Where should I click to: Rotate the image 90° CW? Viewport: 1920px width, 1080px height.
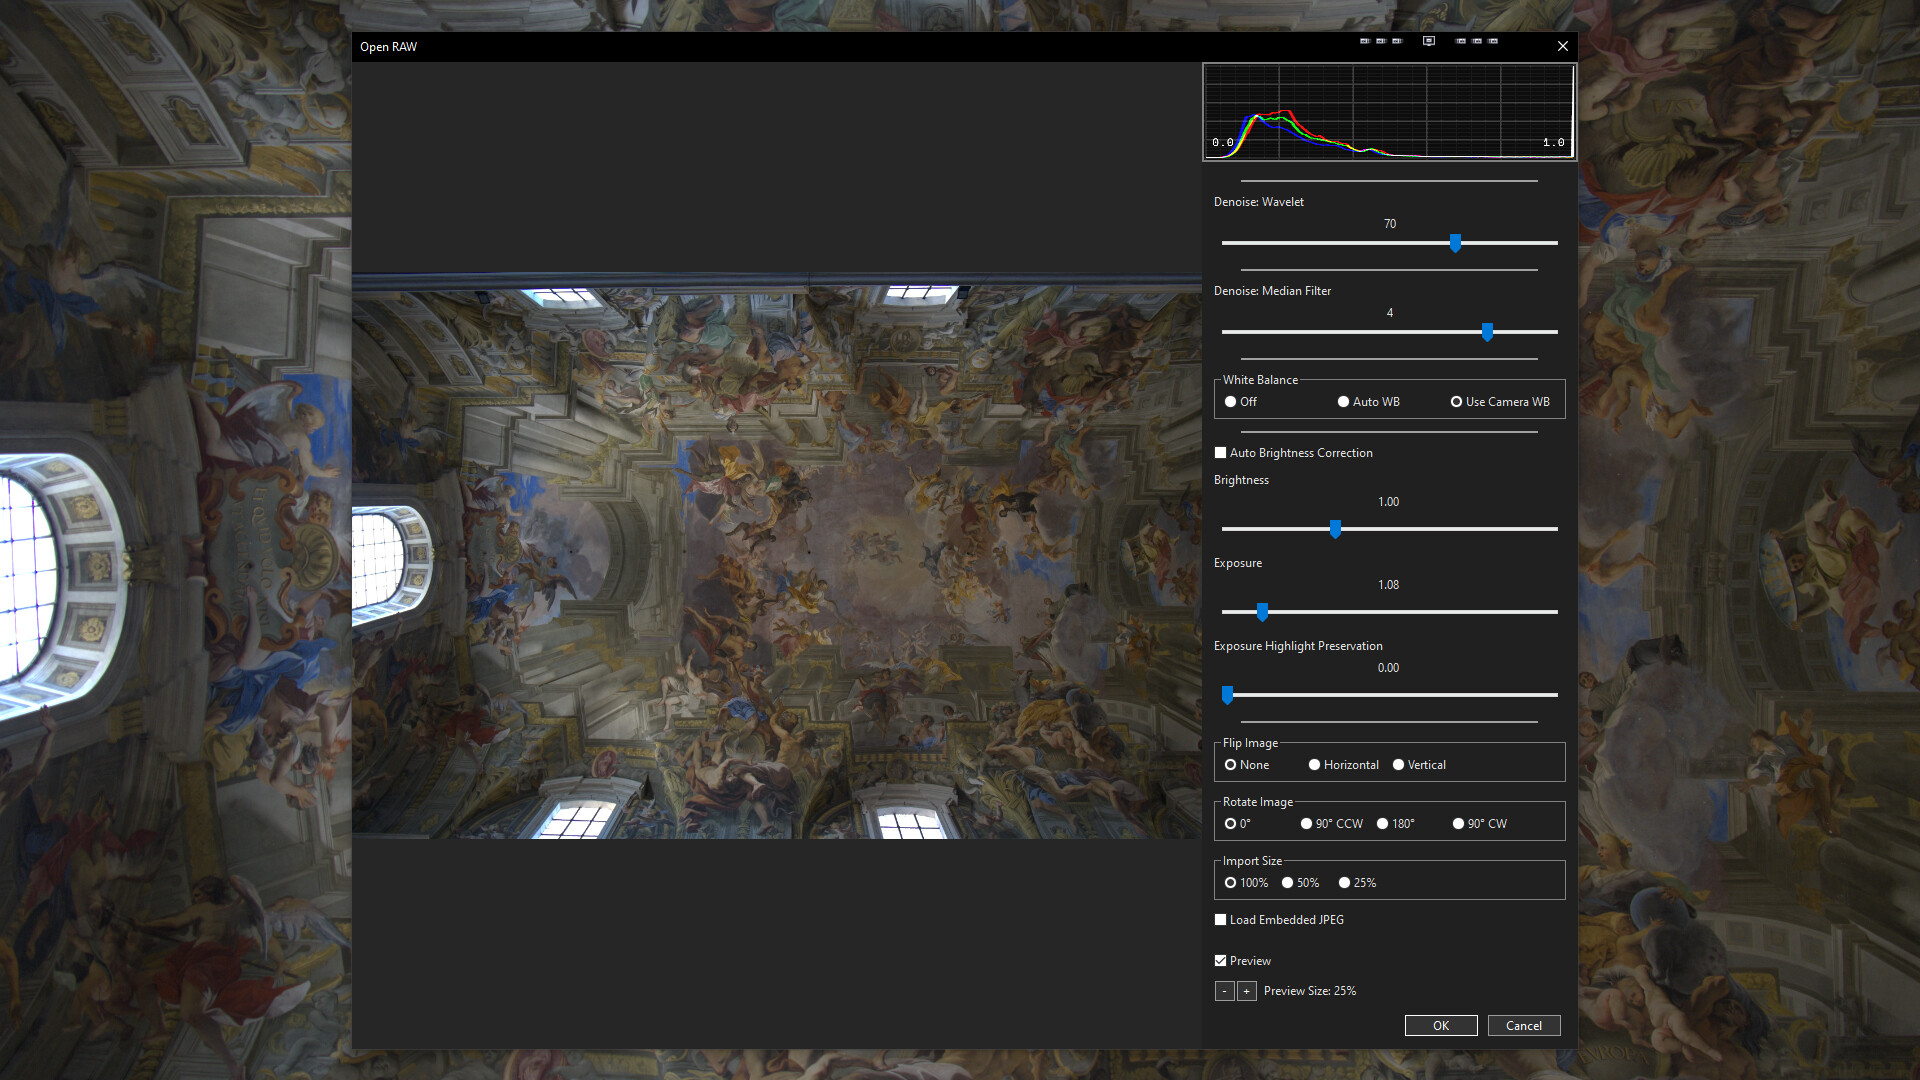[x=1479, y=824]
